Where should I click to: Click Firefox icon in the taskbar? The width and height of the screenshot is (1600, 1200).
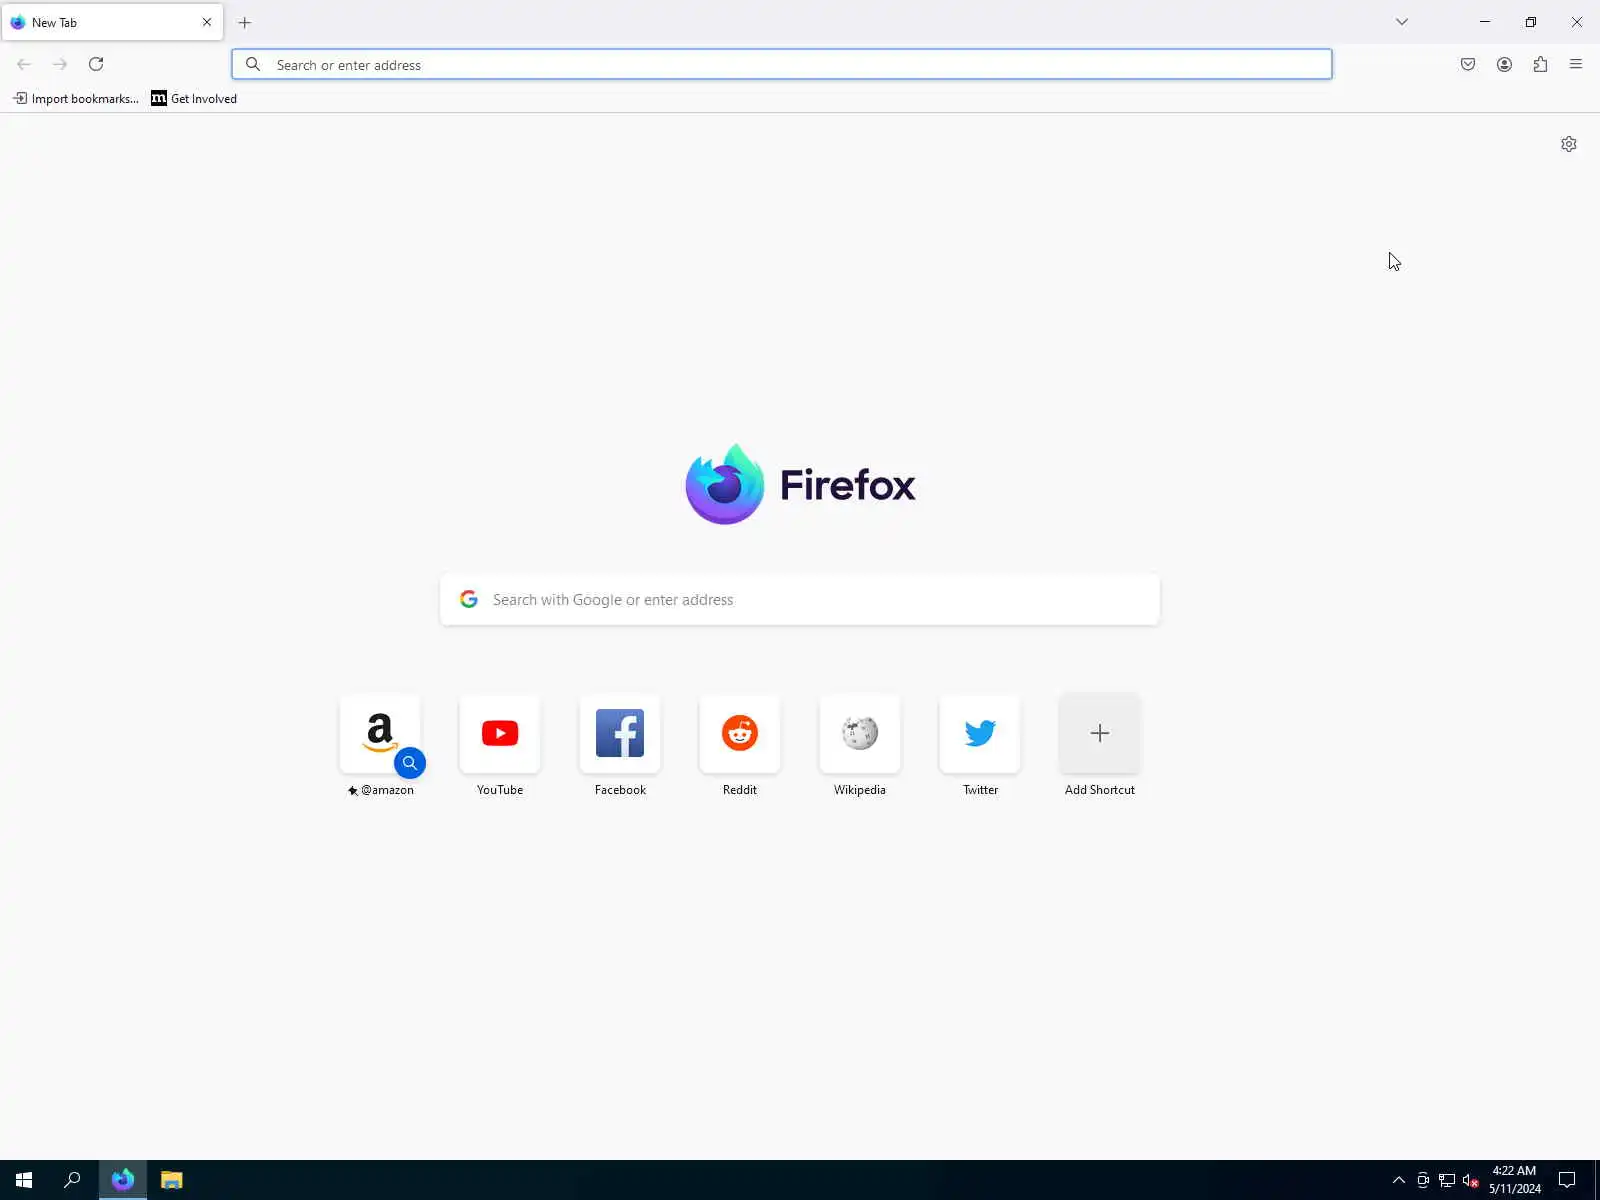(123, 1180)
